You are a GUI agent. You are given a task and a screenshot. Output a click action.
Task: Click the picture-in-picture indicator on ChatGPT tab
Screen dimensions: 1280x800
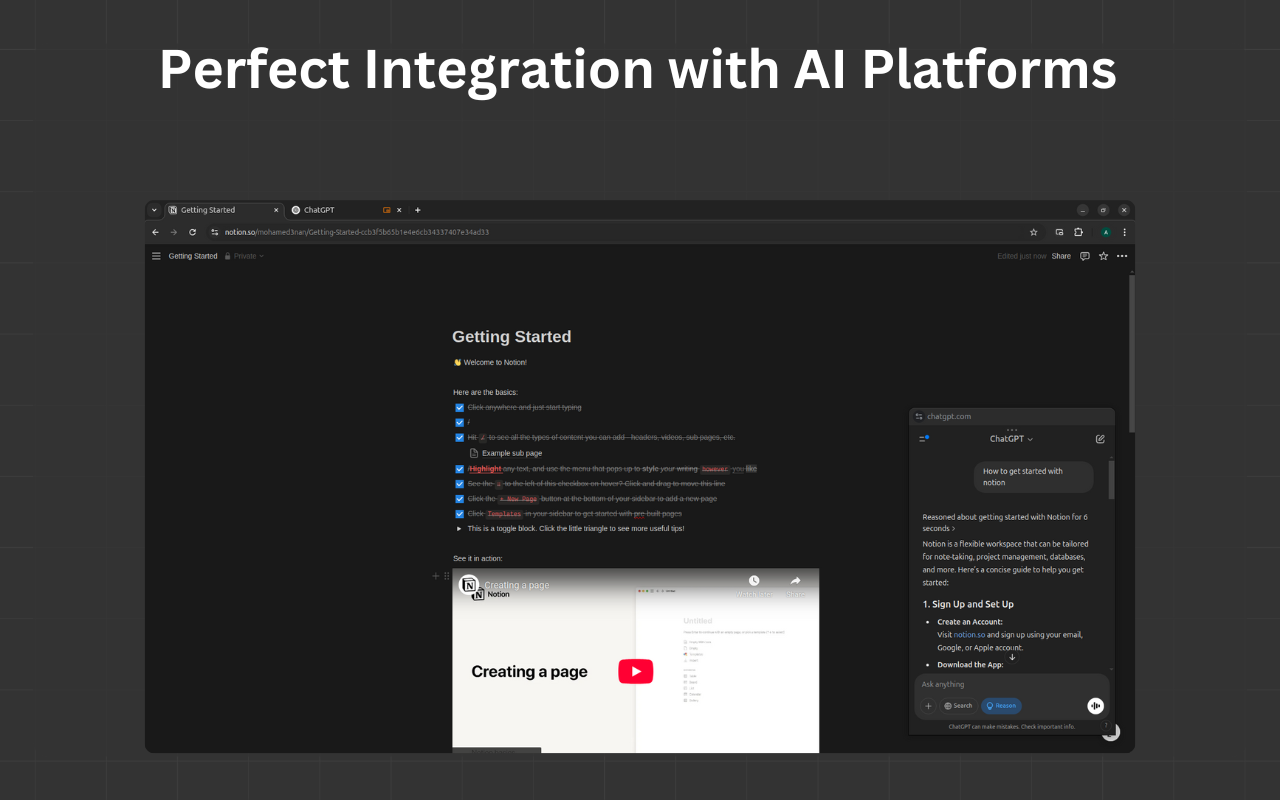[386, 210]
